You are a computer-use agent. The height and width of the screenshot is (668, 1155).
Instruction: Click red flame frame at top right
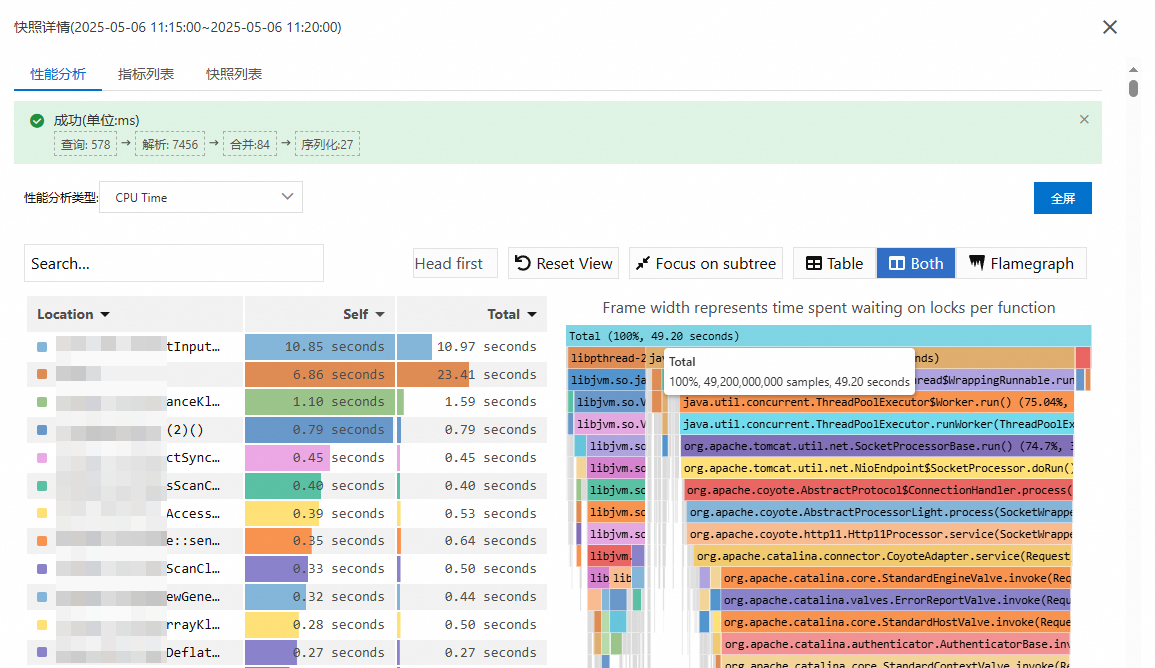click(x=1083, y=358)
